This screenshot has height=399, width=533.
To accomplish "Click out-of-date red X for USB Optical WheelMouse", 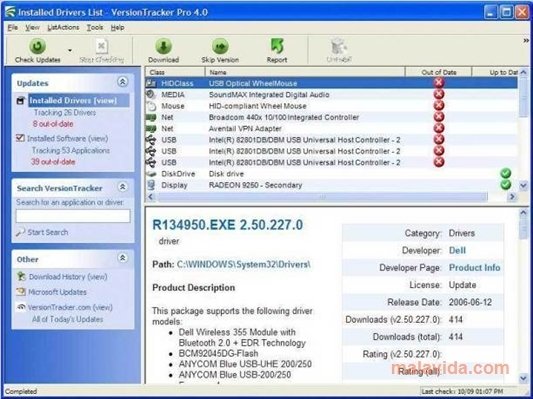I will (x=439, y=82).
